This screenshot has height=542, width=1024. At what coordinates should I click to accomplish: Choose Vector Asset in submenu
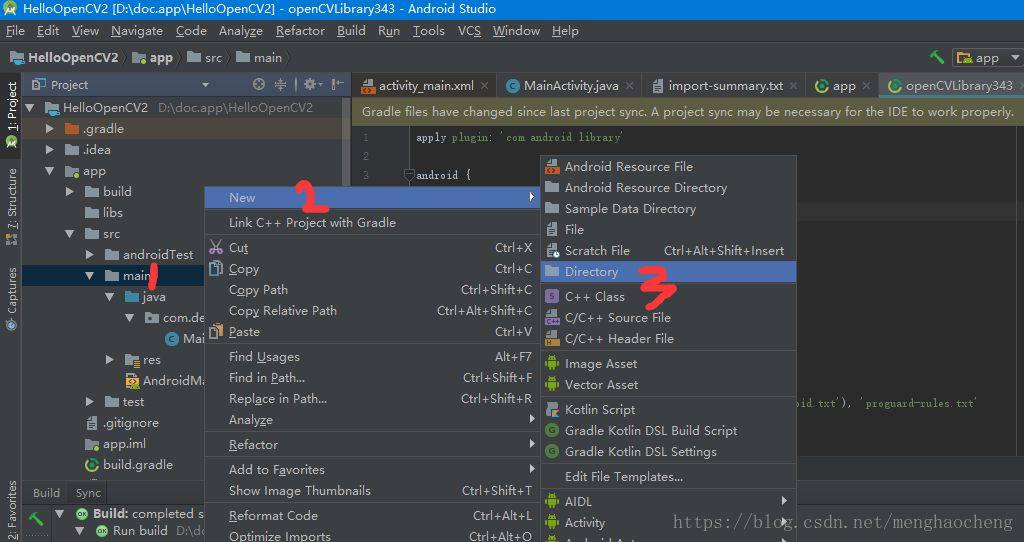pos(669,385)
